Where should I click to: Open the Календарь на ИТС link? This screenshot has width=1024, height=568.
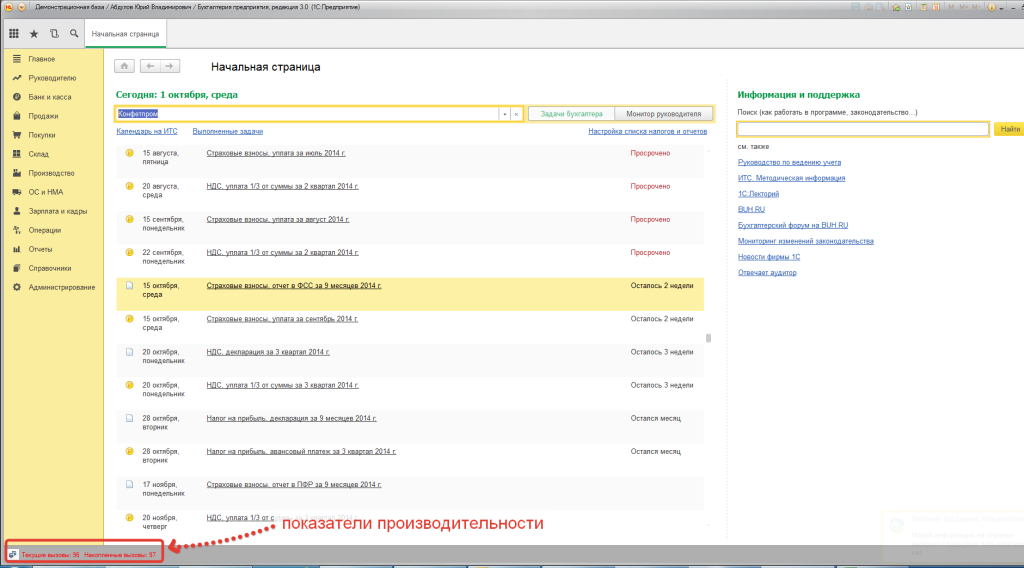(x=146, y=131)
